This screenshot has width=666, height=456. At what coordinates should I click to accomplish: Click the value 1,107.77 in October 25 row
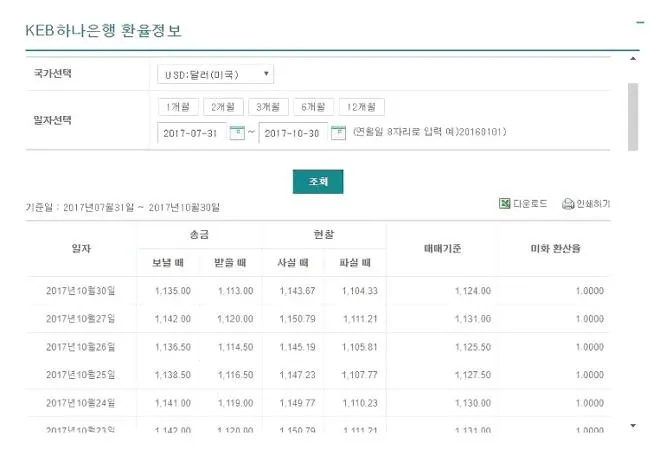360,375
